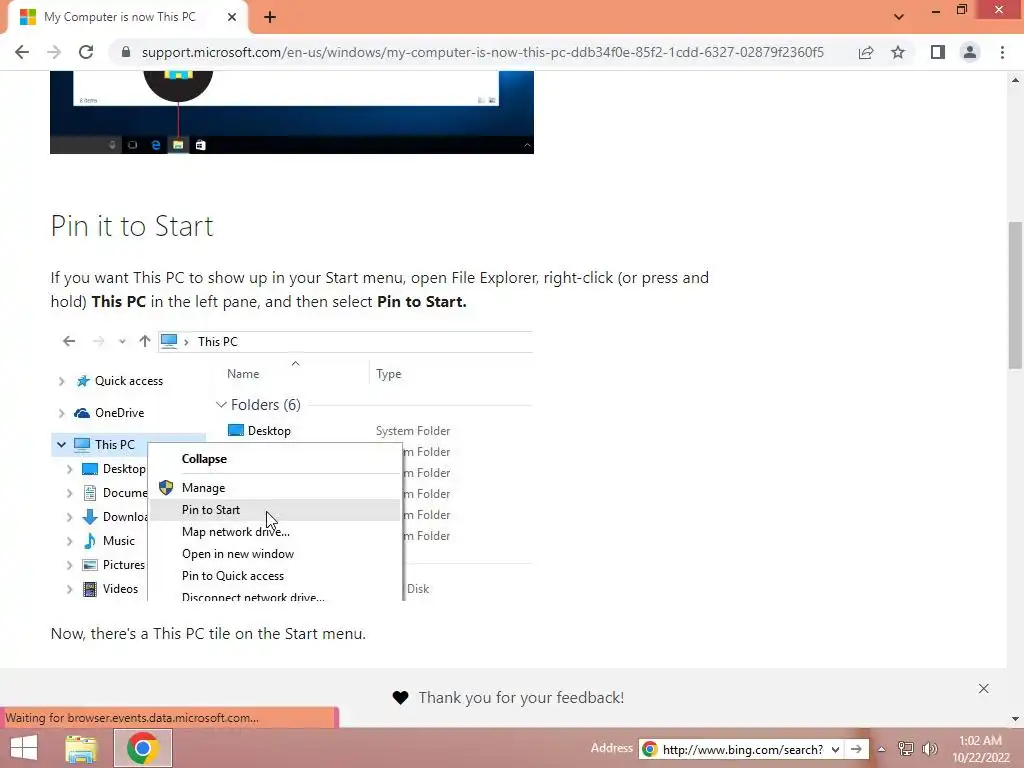Open volume control in tray
Screen dimensions: 1024x768
[930, 749]
